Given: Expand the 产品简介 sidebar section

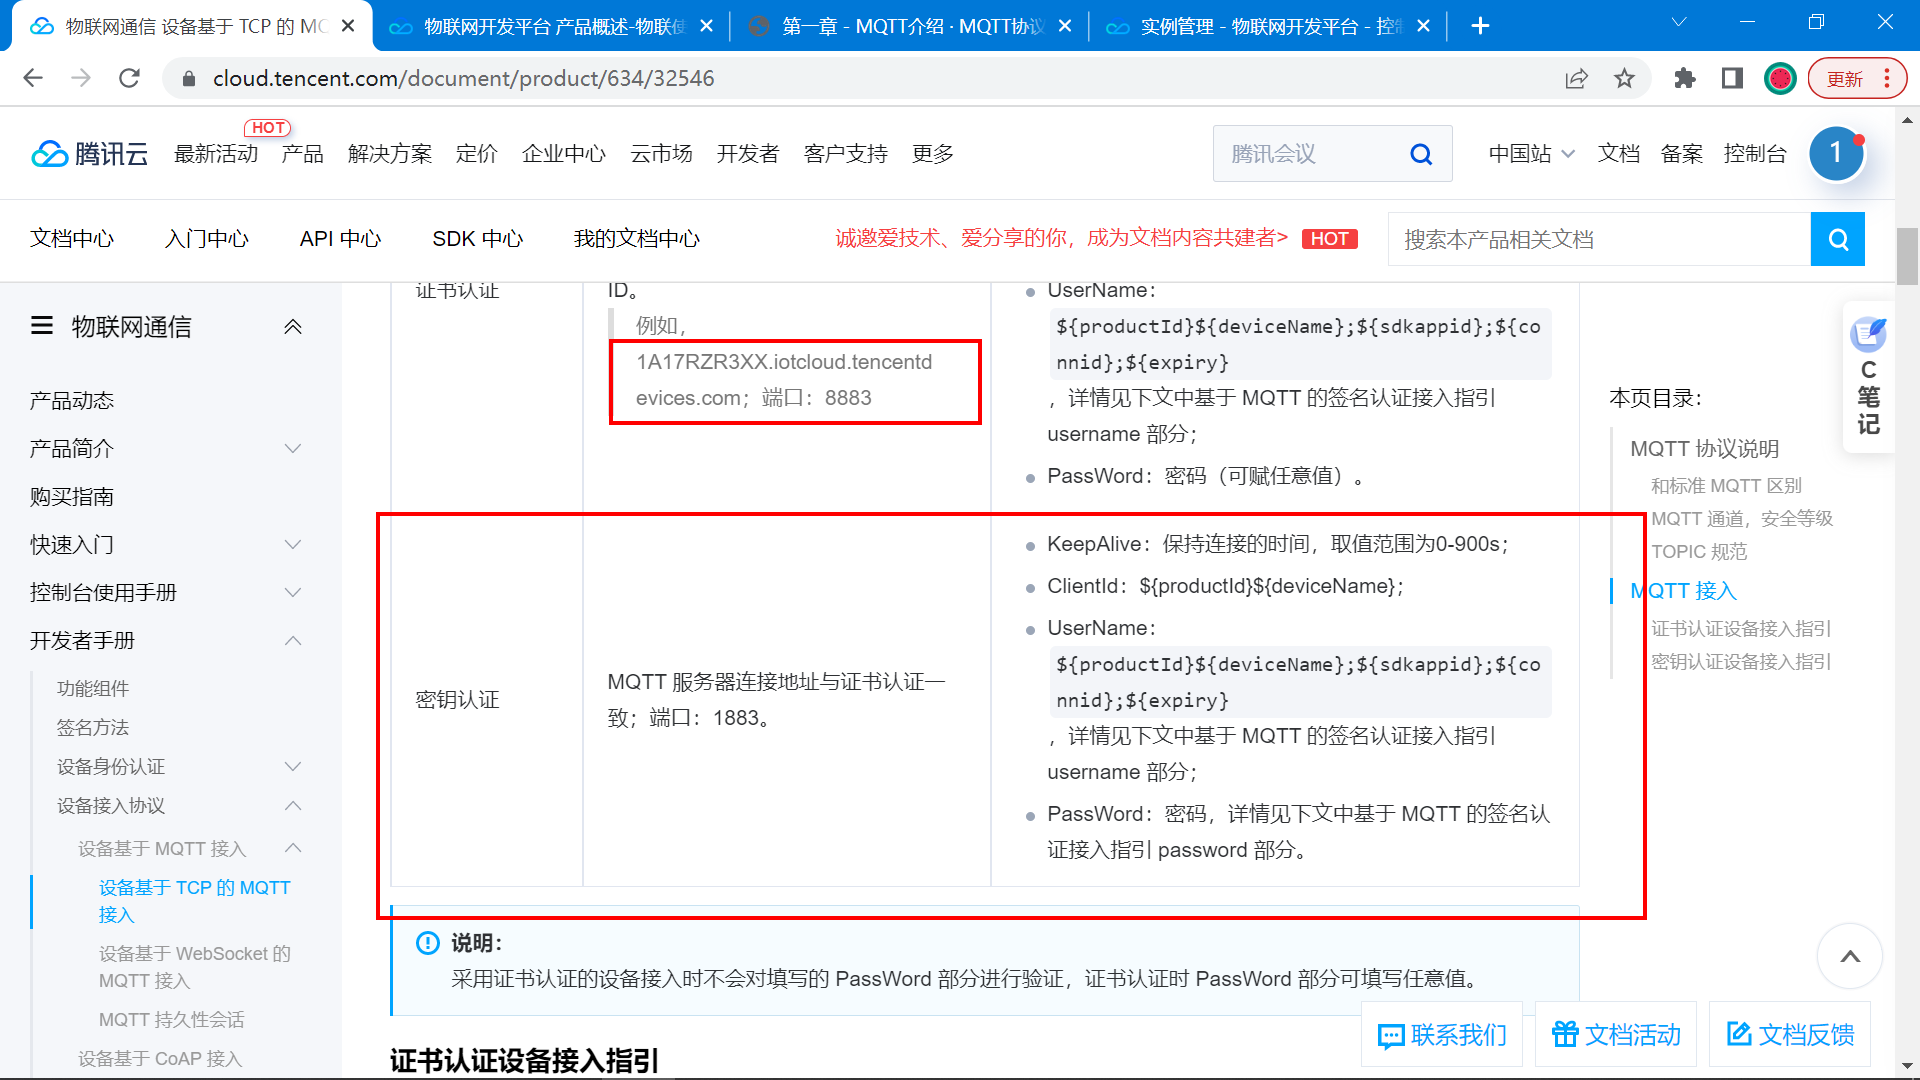Looking at the screenshot, I should pos(293,449).
